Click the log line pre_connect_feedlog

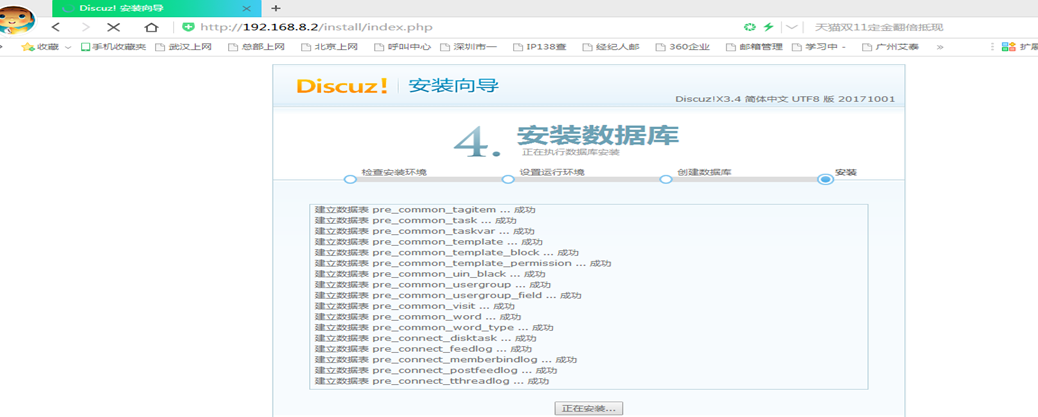pos(423,349)
